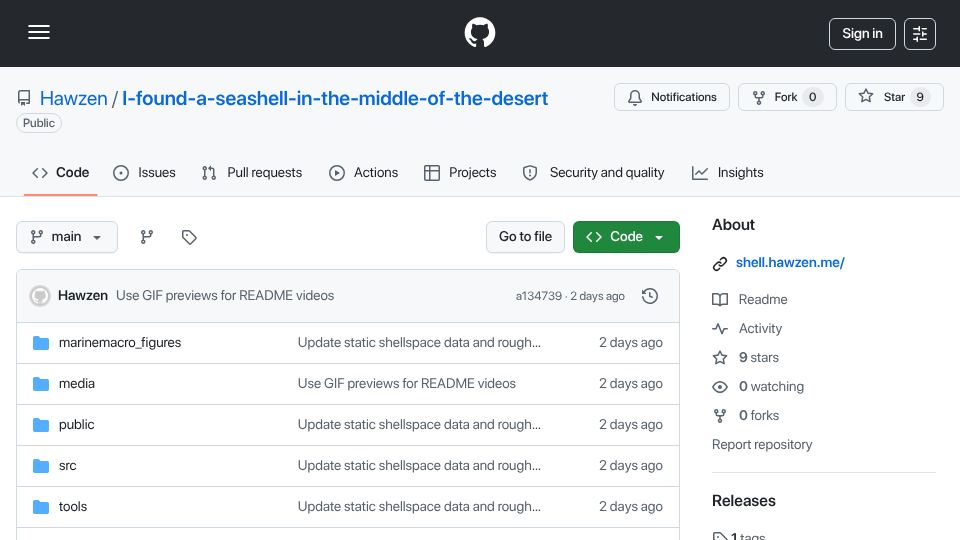Click the folder icon beside marinemacro_figures
Screen dimensions: 960x540
[x=41, y=343]
